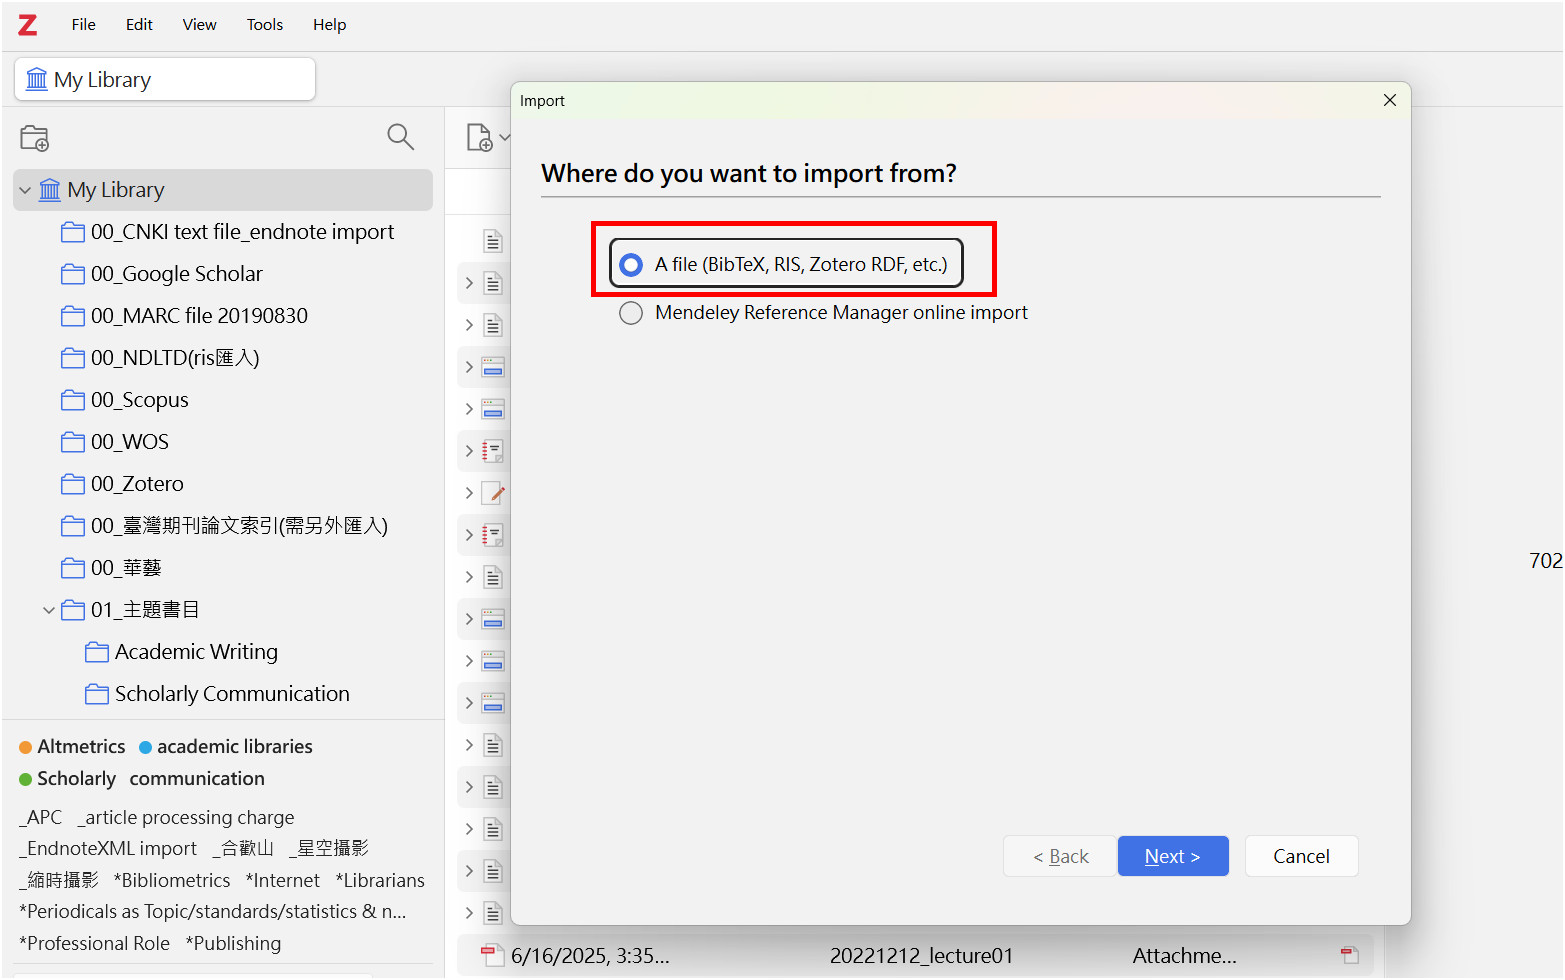Click the small PDF icon in attachment column
Screen dimensions: 1565x980
click(1350, 955)
